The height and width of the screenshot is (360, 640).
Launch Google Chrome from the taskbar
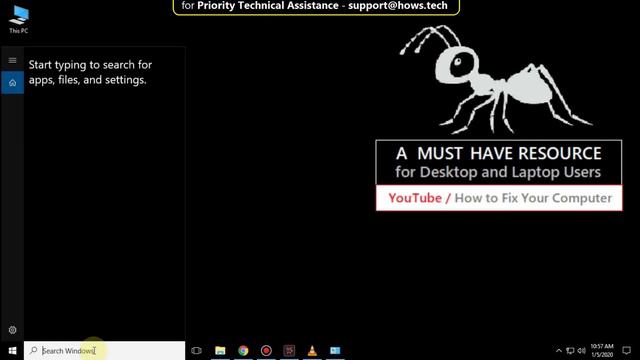(243, 351)
